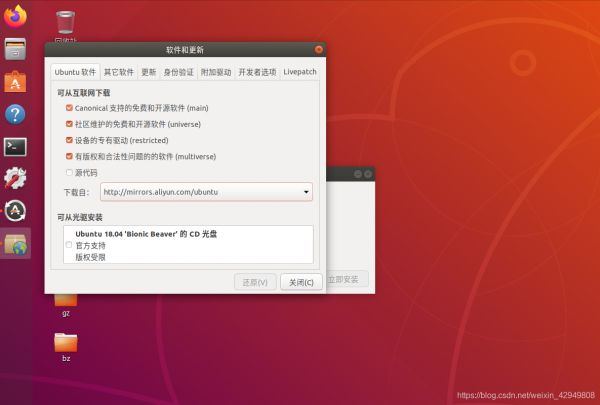Image resolution: width=600 pixels, height=405 pixels.
Task: Click the mirrors.aliyun.com URL field
Action: 206,192
